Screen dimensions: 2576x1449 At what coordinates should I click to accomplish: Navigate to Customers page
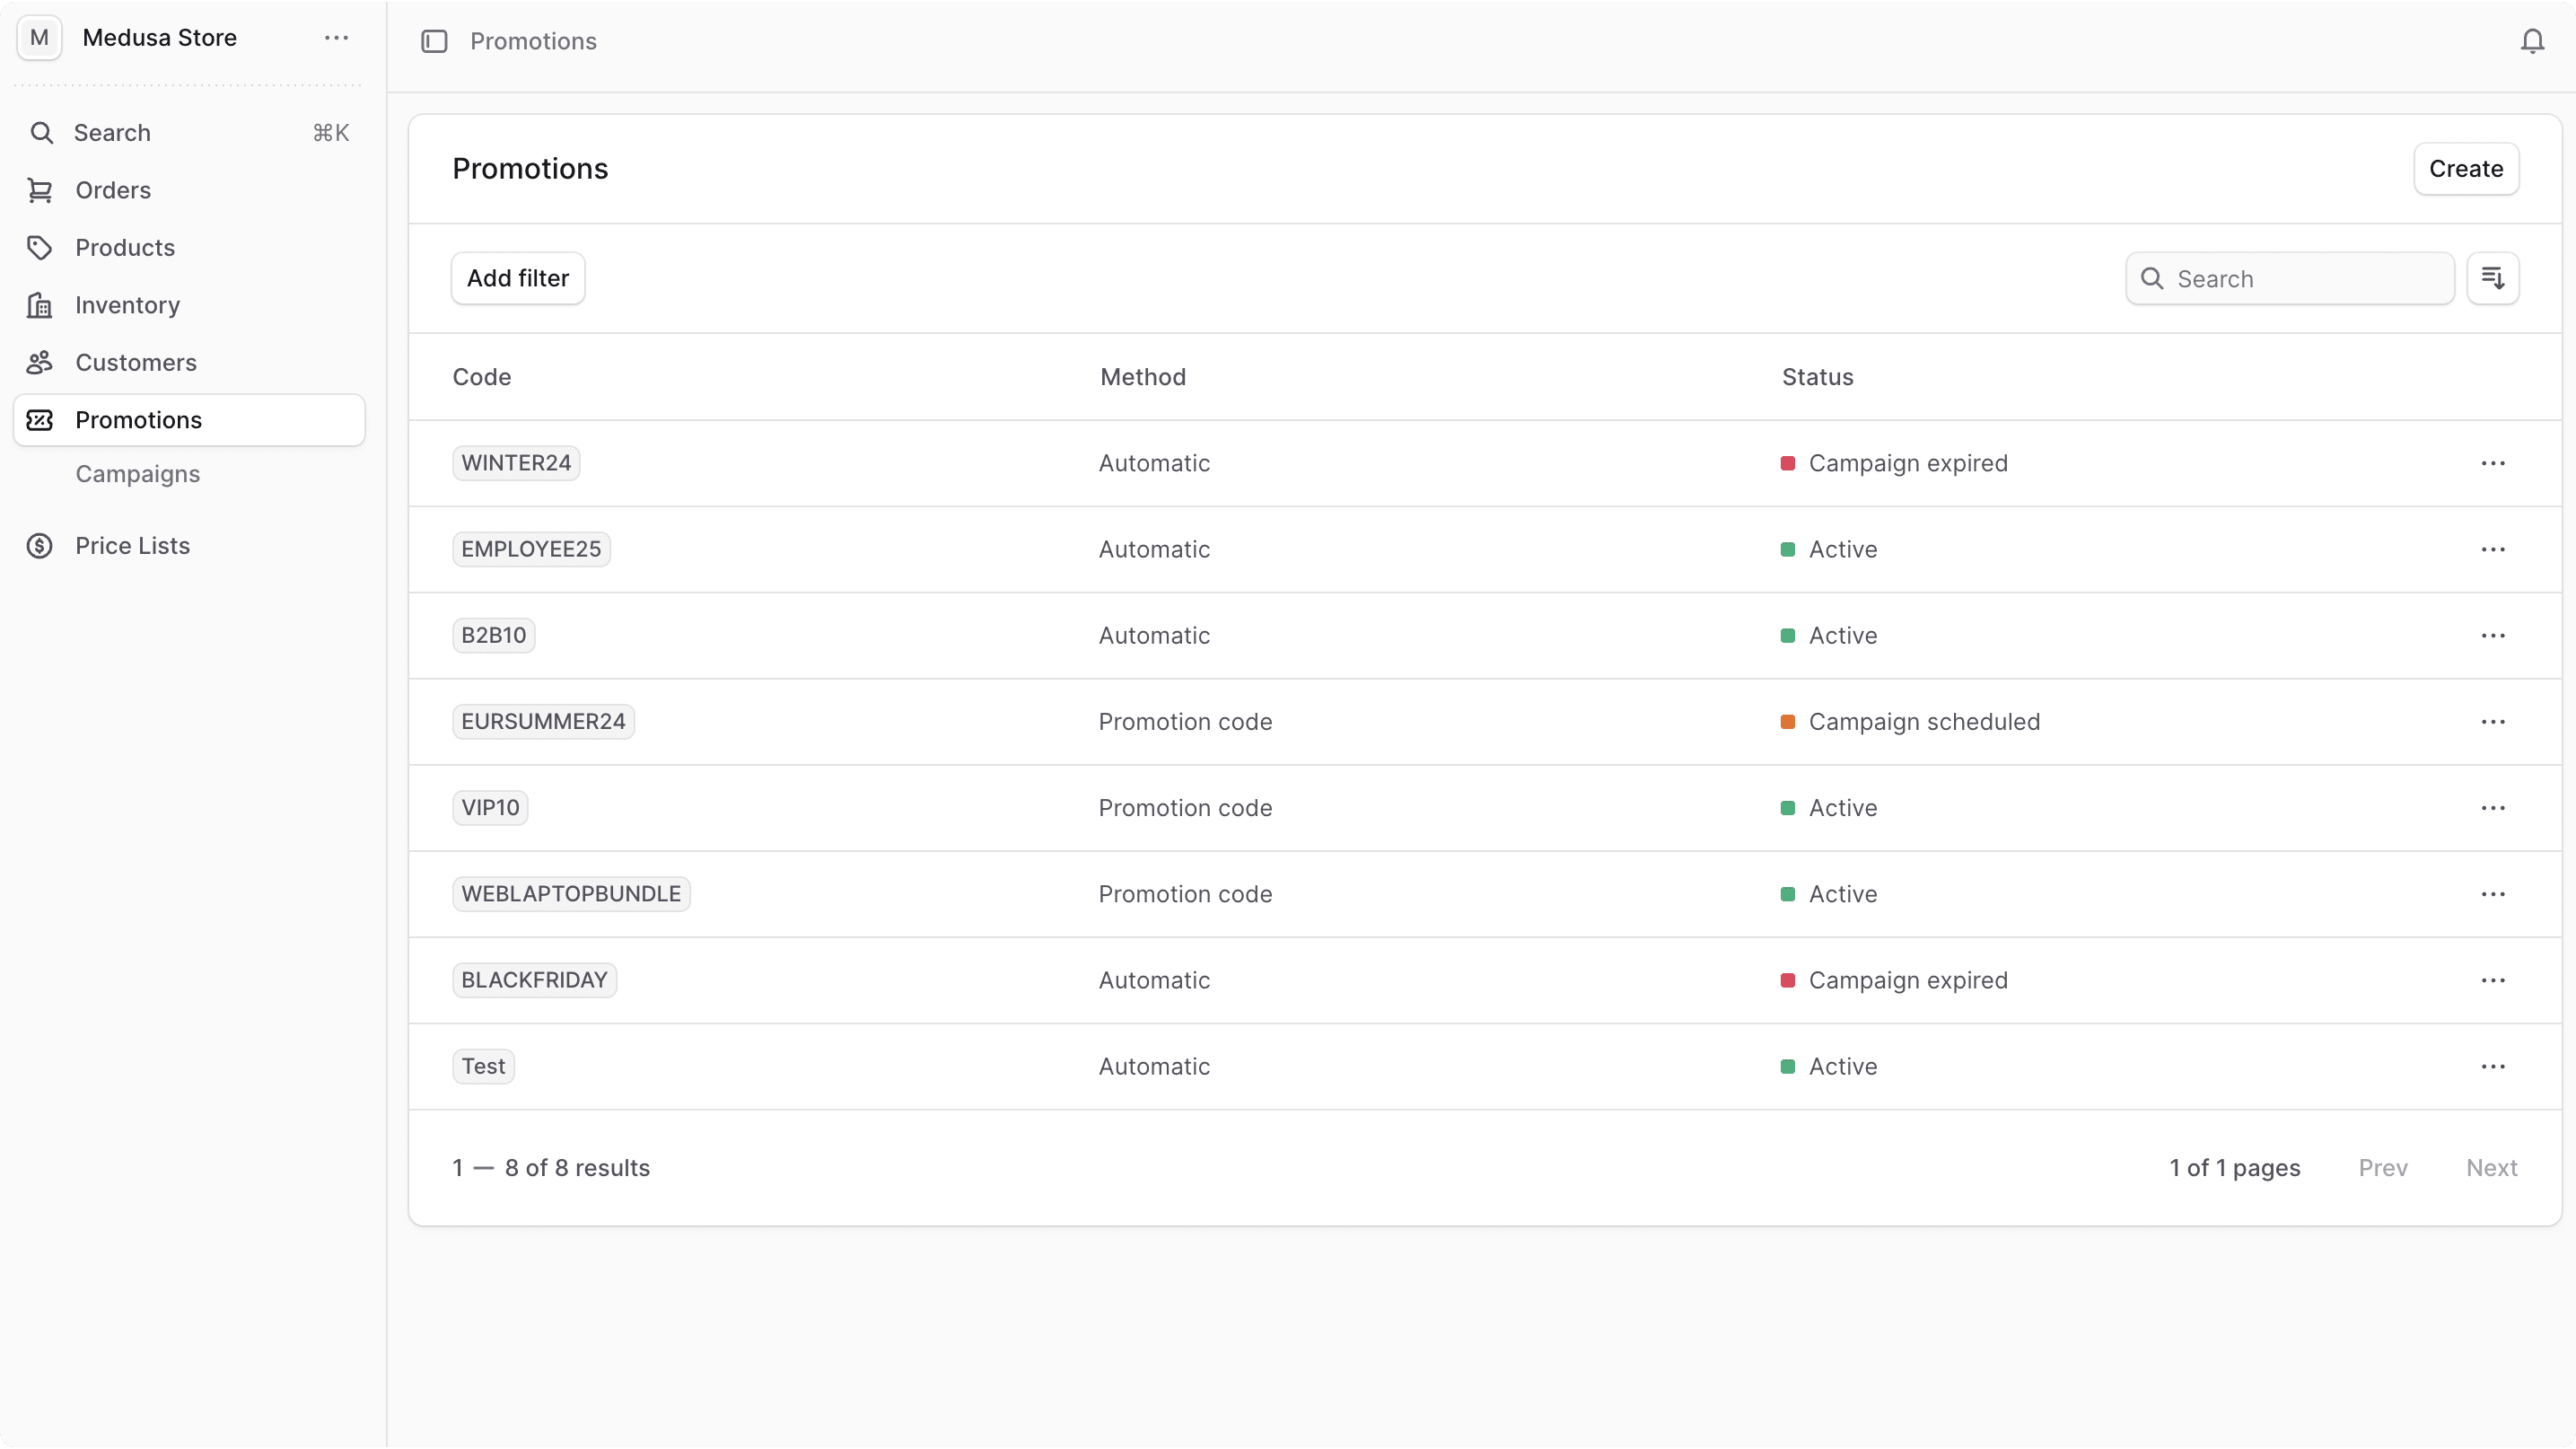[x=136, y=362]
